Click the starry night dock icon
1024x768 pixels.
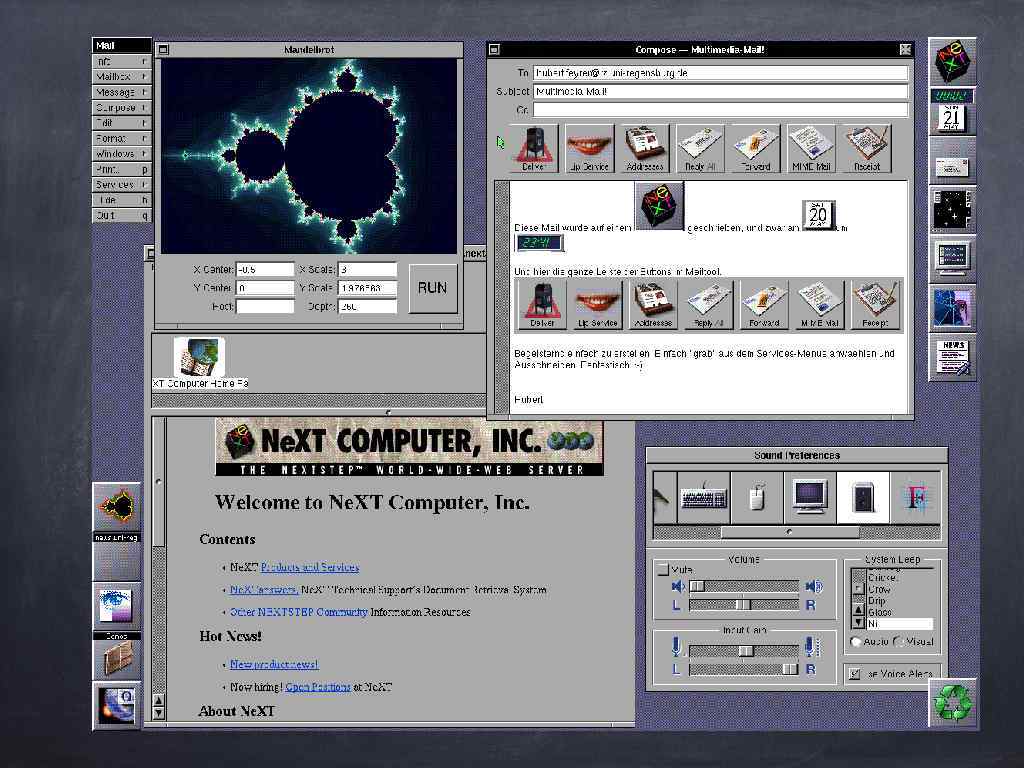pos(953,210)
